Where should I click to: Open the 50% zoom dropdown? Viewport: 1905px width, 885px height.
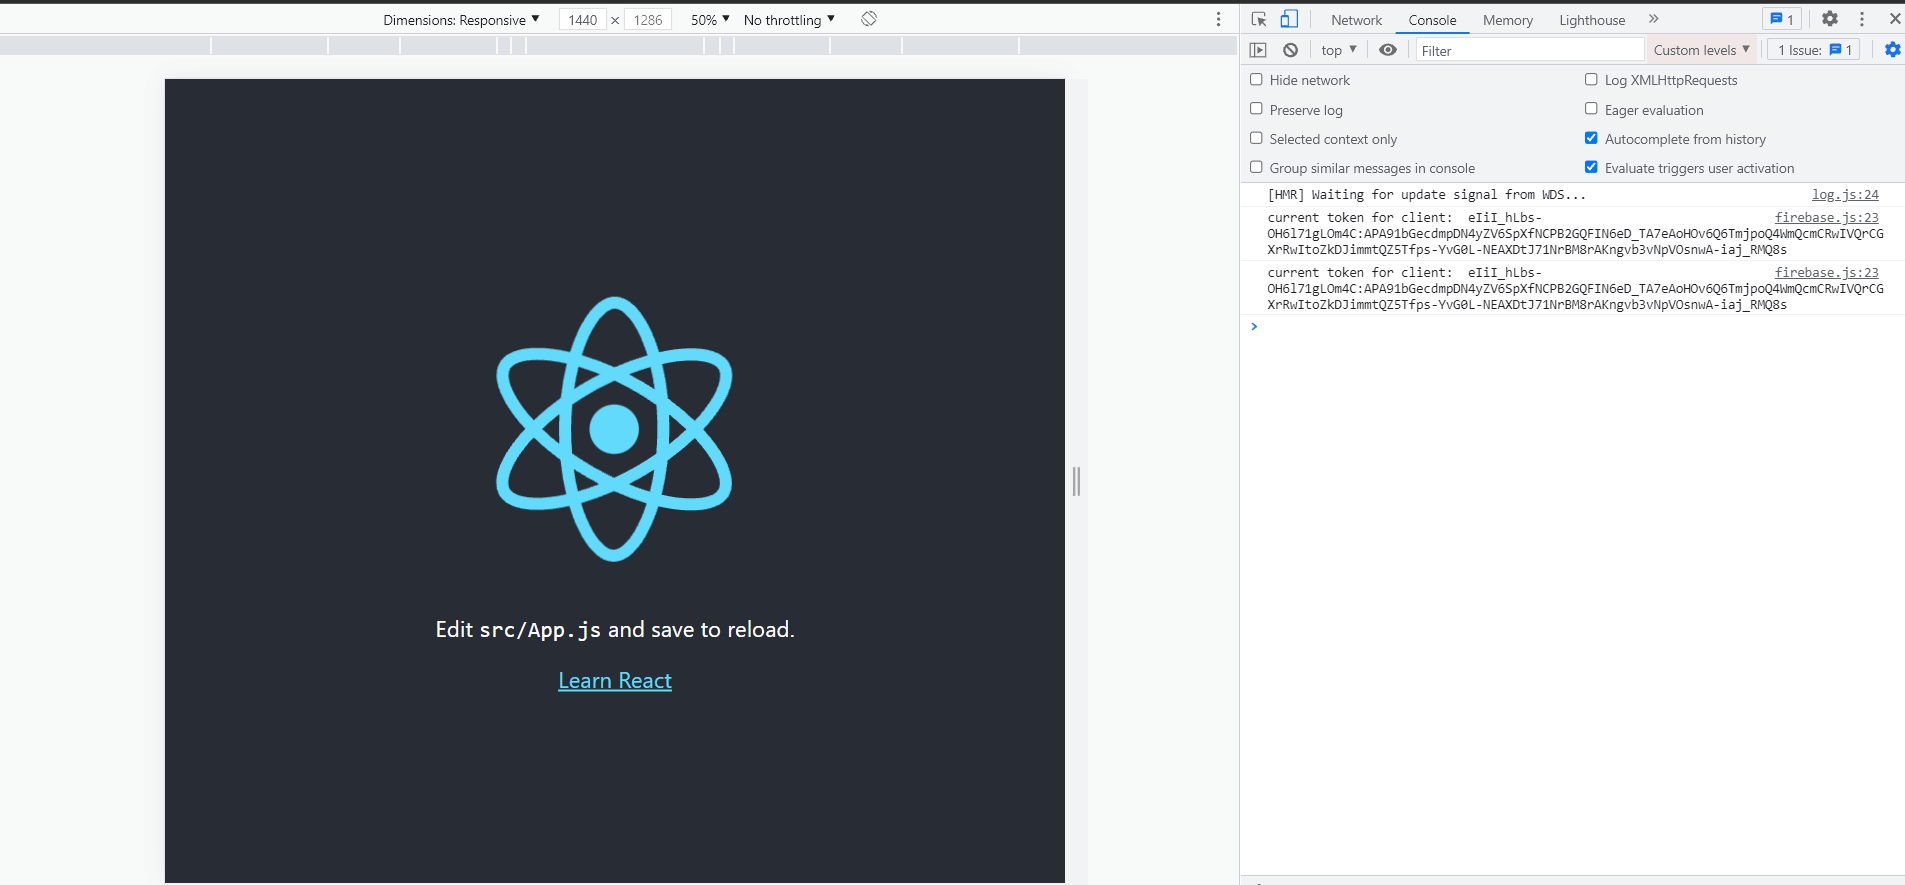point(710,20)
